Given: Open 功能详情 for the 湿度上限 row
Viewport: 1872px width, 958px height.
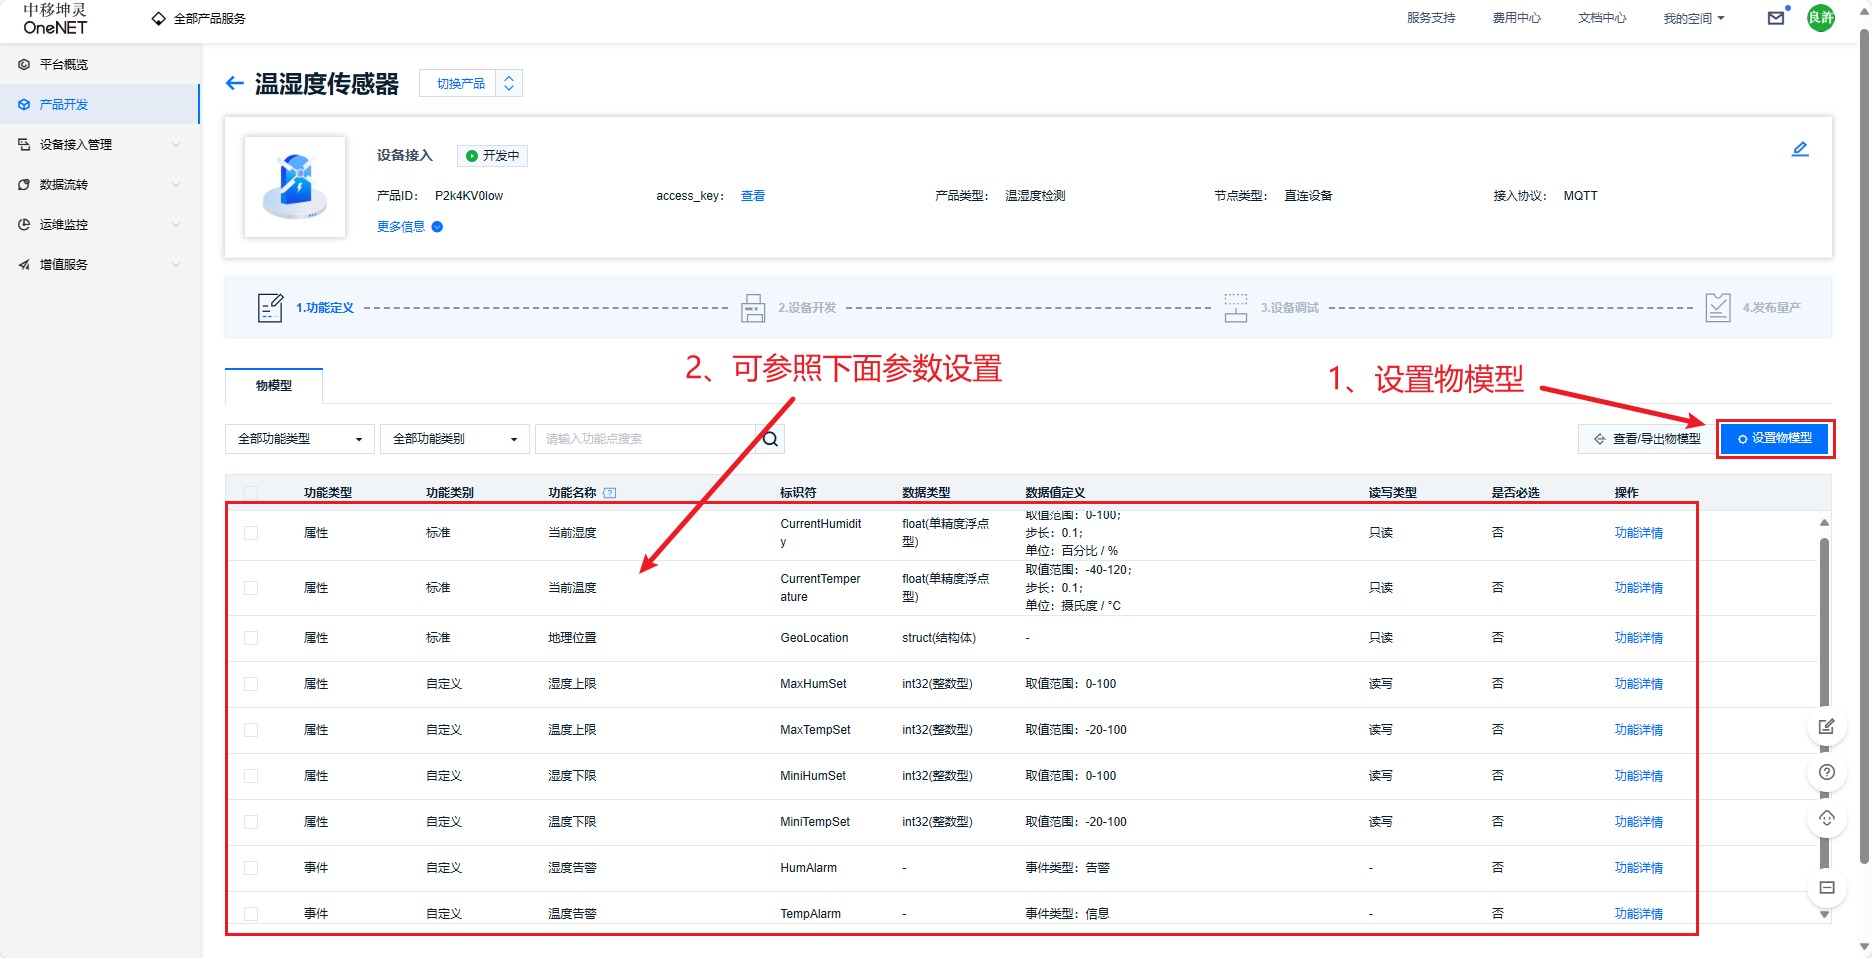Looking at the screenshot, I should pos(1638,684).
